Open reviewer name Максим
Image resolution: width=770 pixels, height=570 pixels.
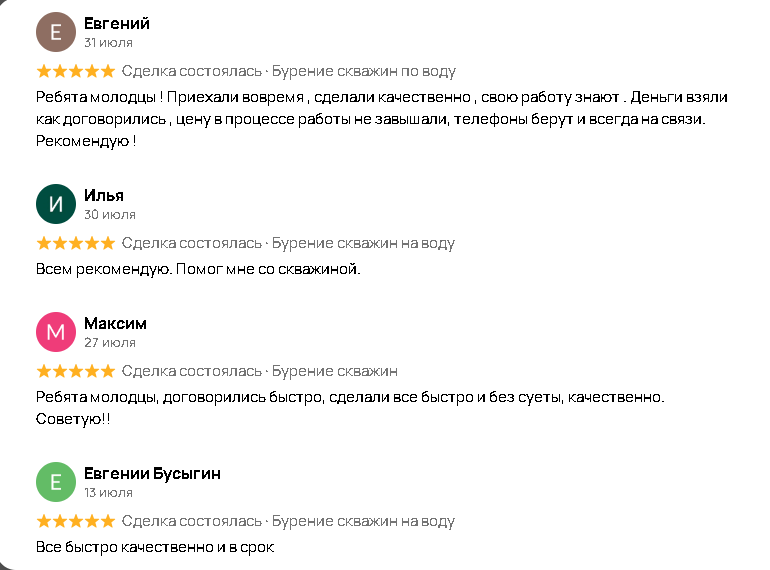[x=115, y=323]
